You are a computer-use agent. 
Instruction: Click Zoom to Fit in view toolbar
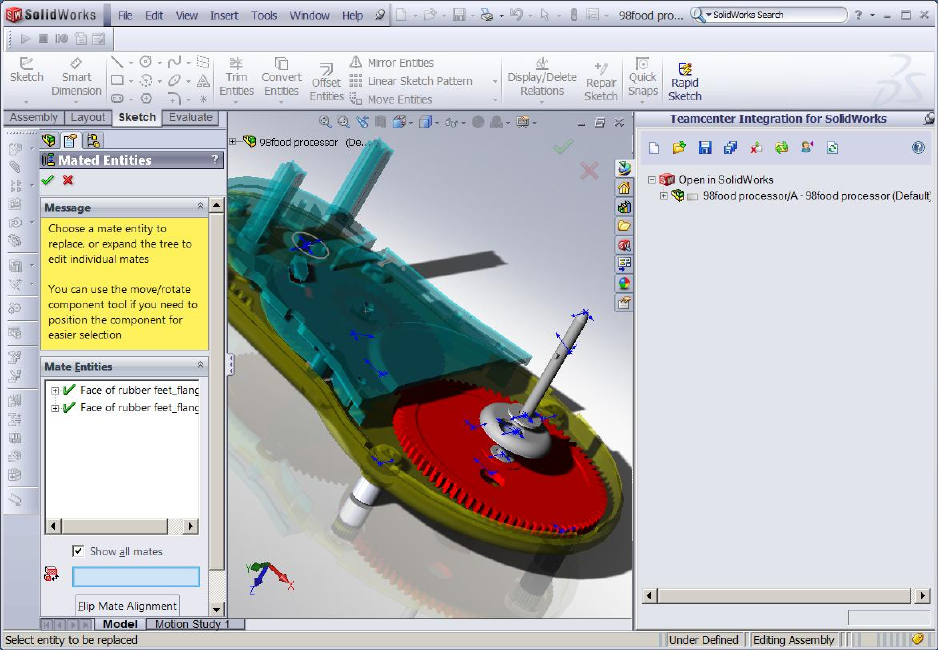pyautogui.click(x=325, y=122)
